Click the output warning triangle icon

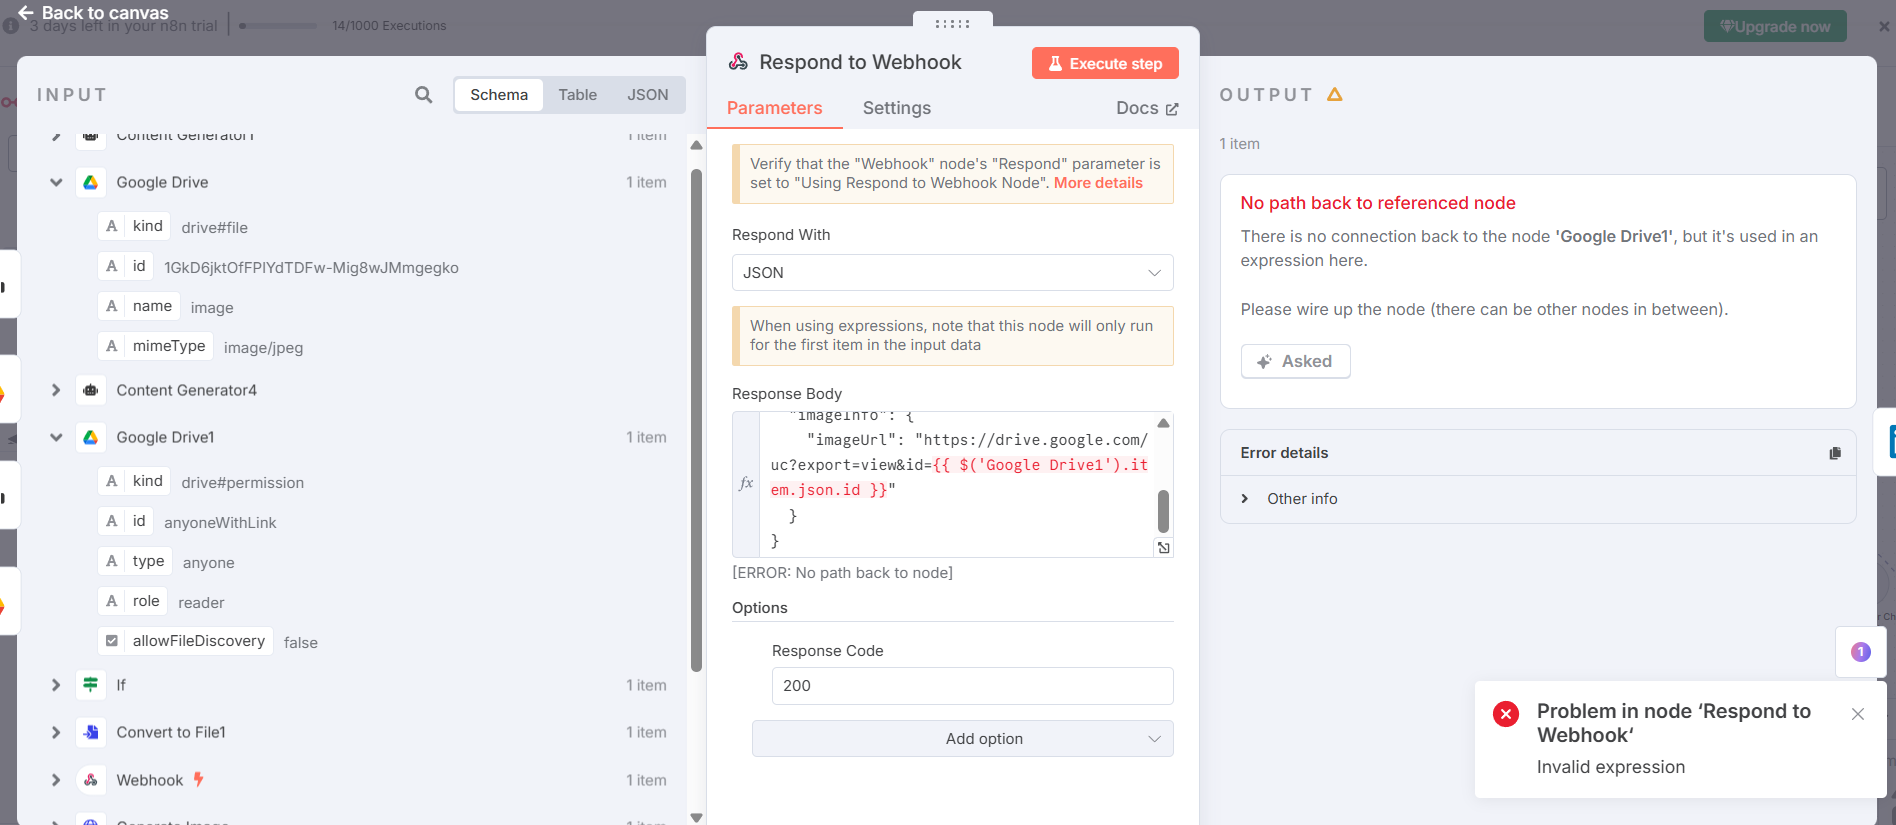(x=1335, y=94)
